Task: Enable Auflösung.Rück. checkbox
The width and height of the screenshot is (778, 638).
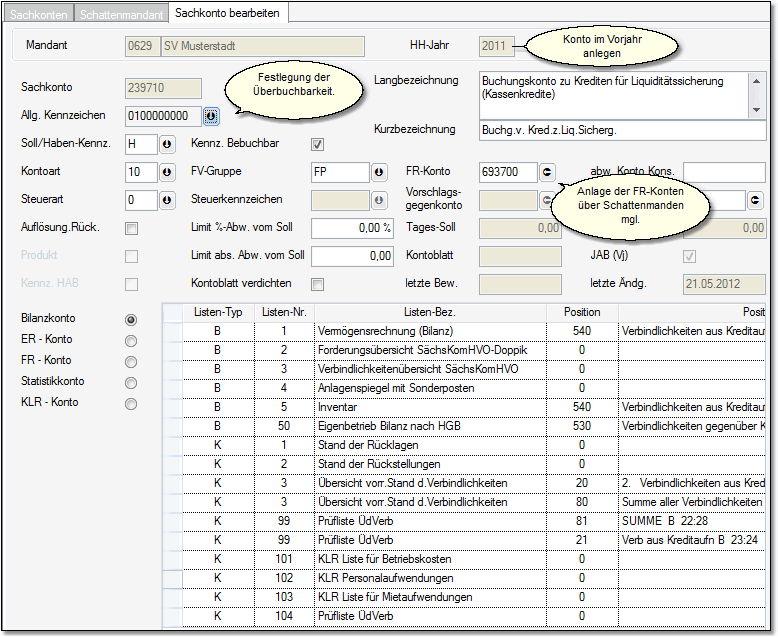Action: [131, 229]
